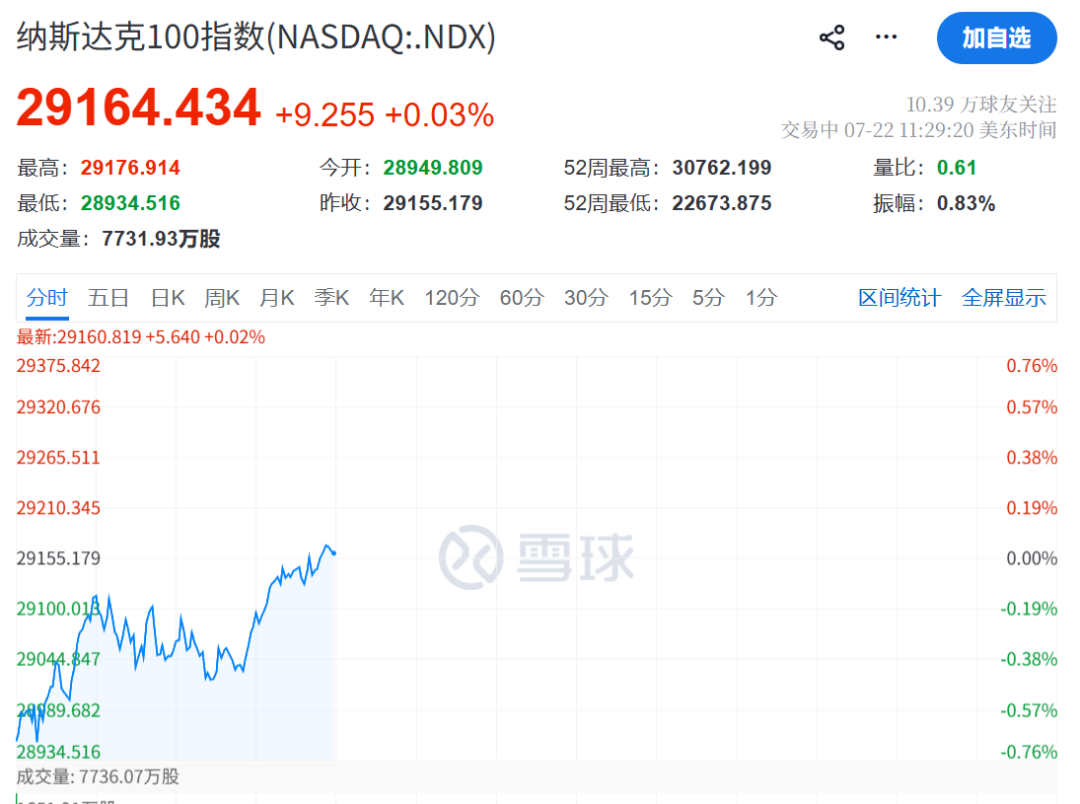Click the 雪球 watermark logo in the chart
This screenshot has width=1080, height=804.
coord(537,557)
